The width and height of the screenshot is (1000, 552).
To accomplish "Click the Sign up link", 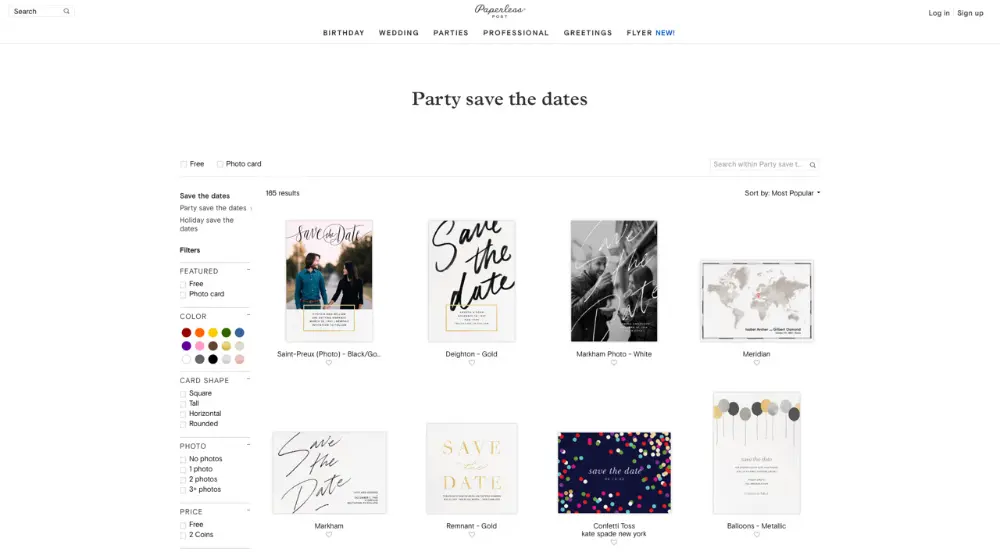I will point(970,13).
